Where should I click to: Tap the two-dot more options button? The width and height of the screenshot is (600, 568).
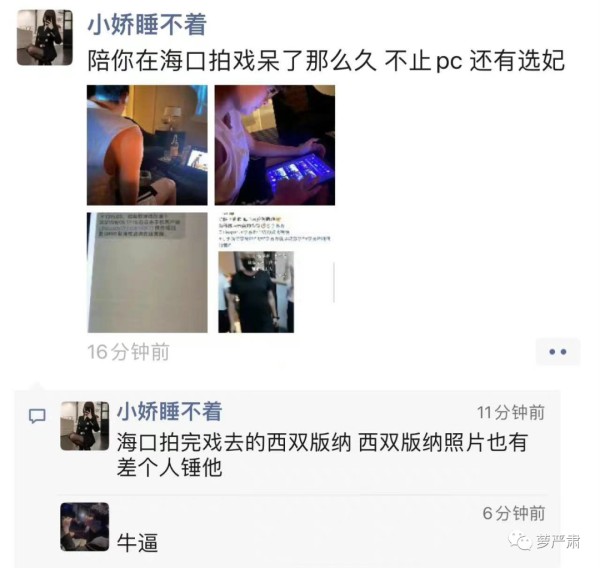pos(558,352)
